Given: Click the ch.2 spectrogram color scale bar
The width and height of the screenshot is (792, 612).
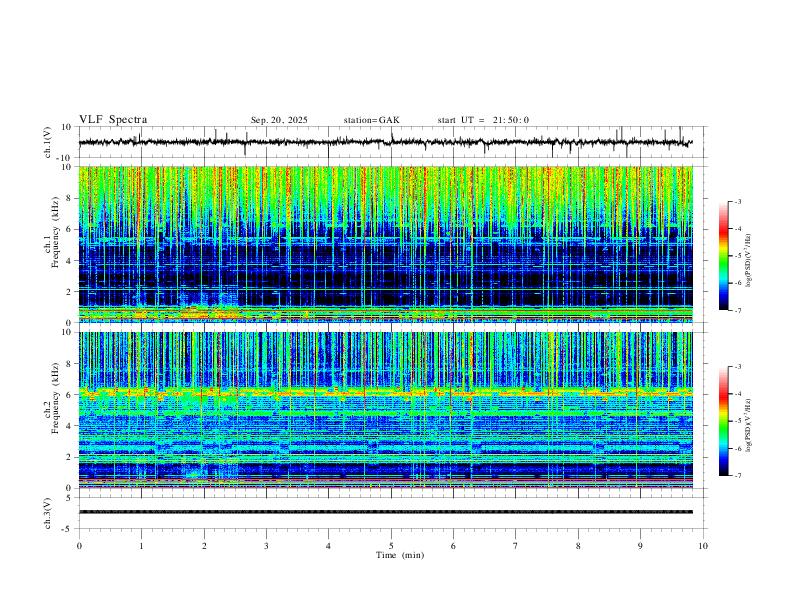Looking at the screenshot, I should pyautogui.click(x=724, y=421).
